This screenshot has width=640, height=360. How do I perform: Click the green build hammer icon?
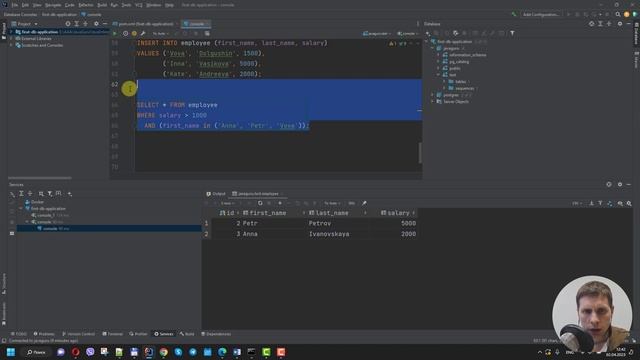coord(514,14)
